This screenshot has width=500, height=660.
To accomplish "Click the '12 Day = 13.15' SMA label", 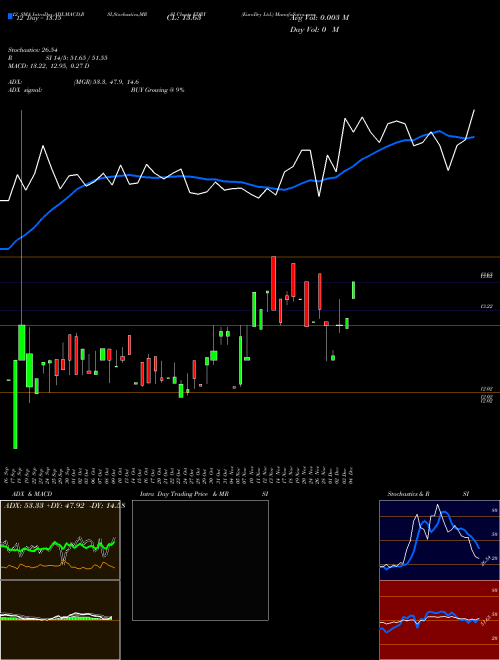I will coord(38,18).
